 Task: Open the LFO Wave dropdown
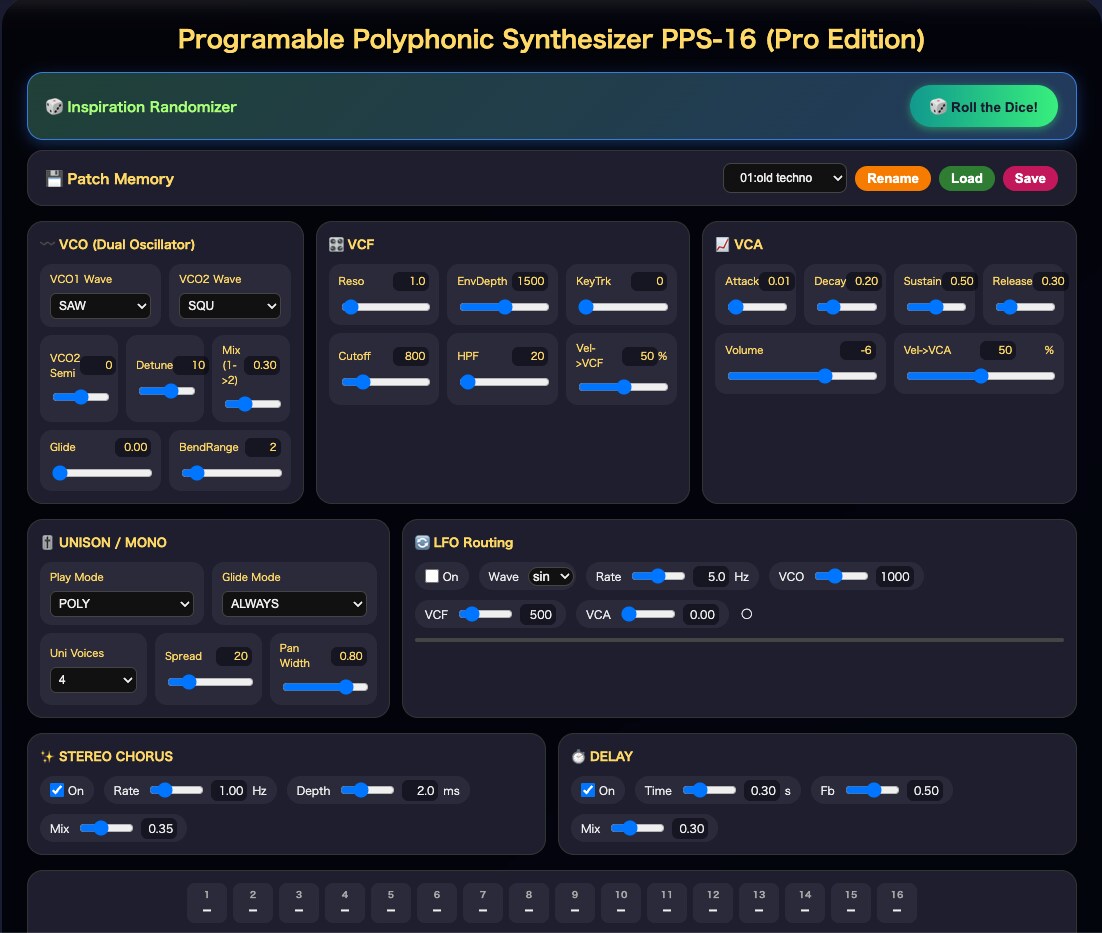click(x=551, y=577)
